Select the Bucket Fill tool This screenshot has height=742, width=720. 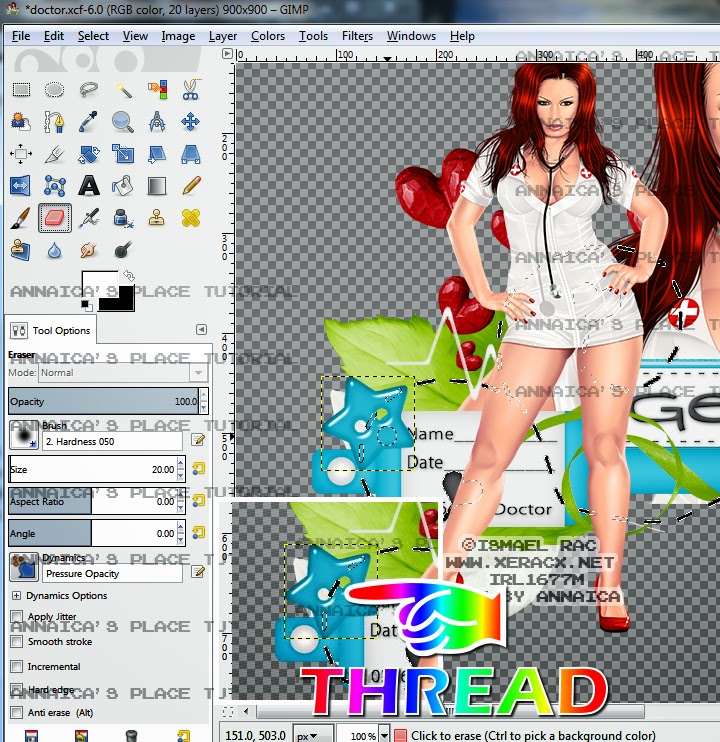tap(123, 186)
